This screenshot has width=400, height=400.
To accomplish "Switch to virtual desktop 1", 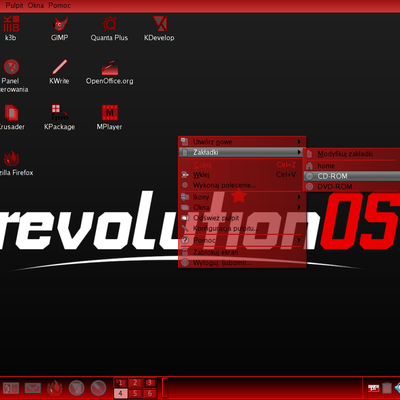I will (x=121, y=383).
